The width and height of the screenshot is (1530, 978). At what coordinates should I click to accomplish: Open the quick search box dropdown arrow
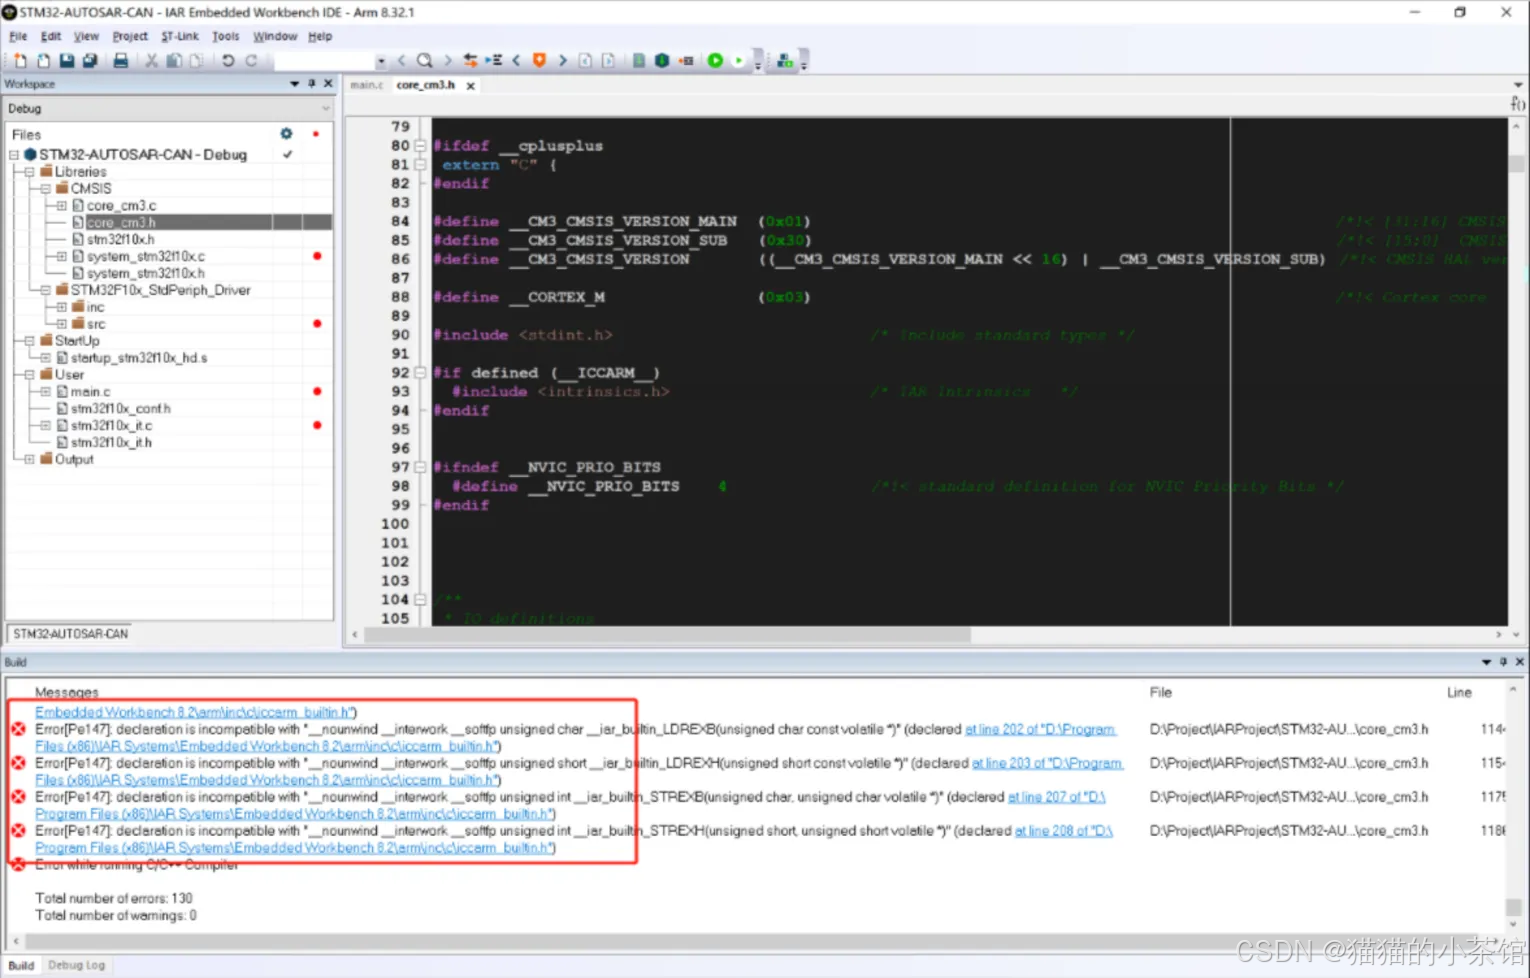(x=381, y=61)
